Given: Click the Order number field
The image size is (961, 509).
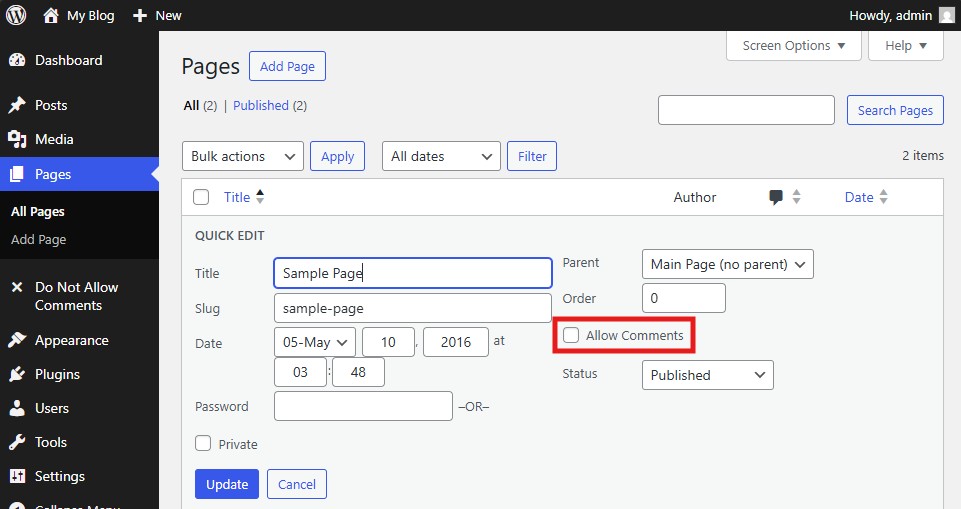Looking at the screenshot, I should (683, 298).
